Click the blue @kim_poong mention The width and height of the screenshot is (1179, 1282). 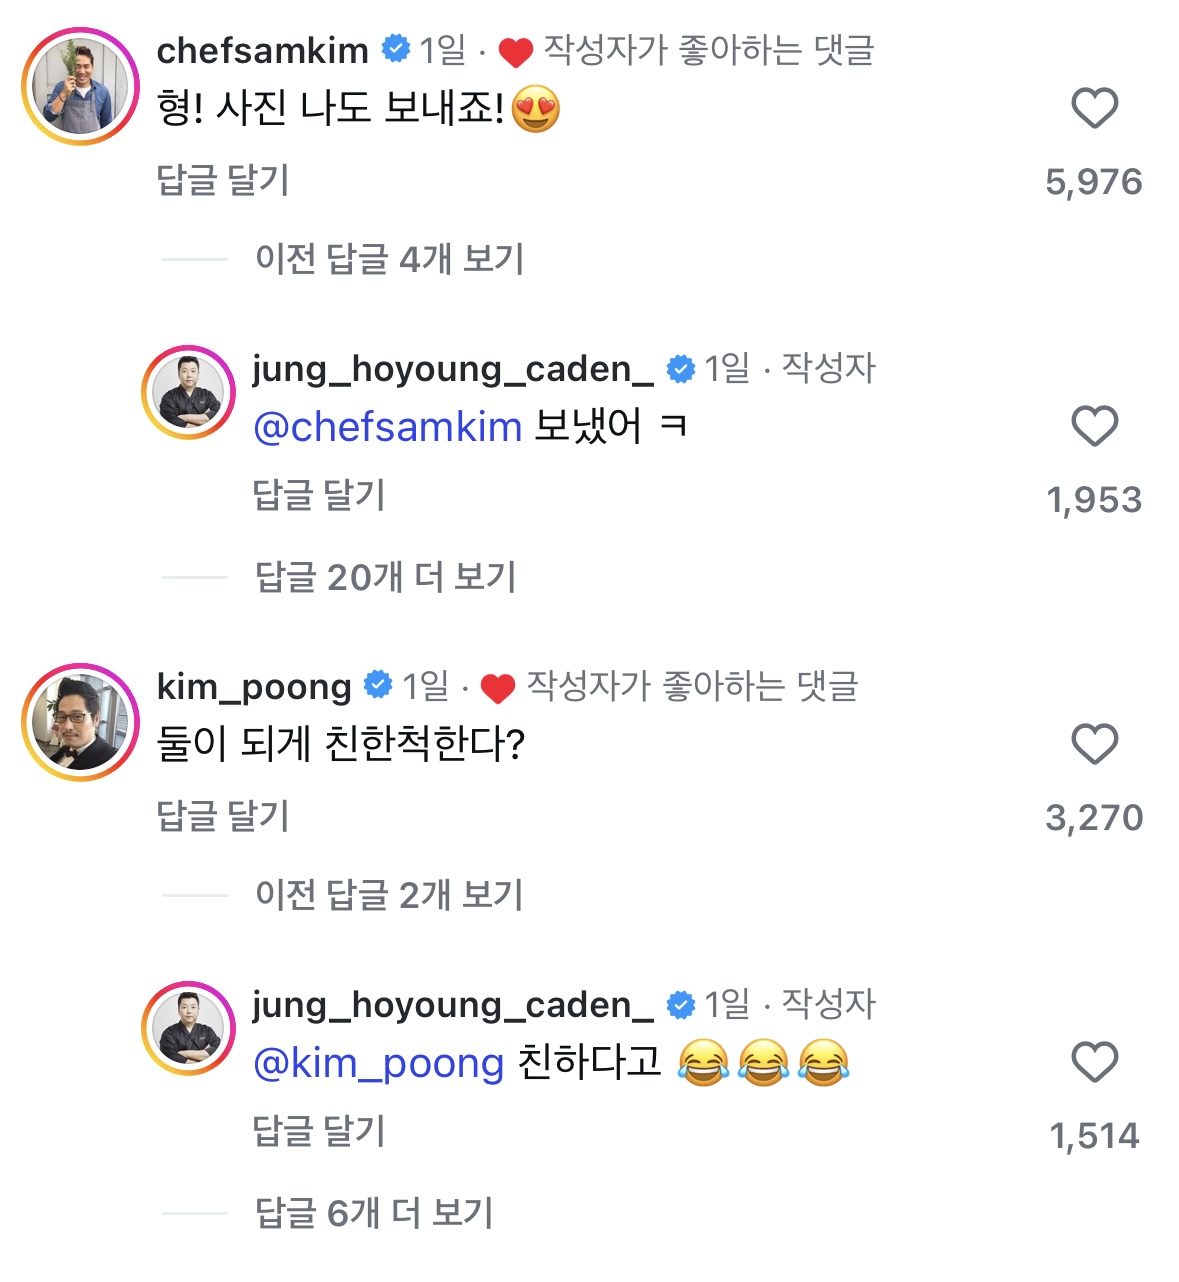[x=379, y=1063]
